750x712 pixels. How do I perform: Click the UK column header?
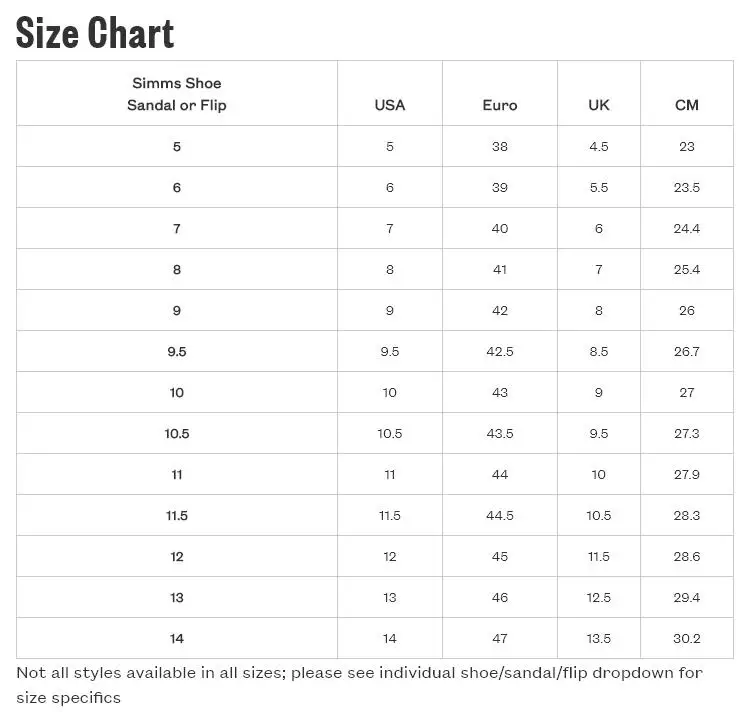click(599, 105)
